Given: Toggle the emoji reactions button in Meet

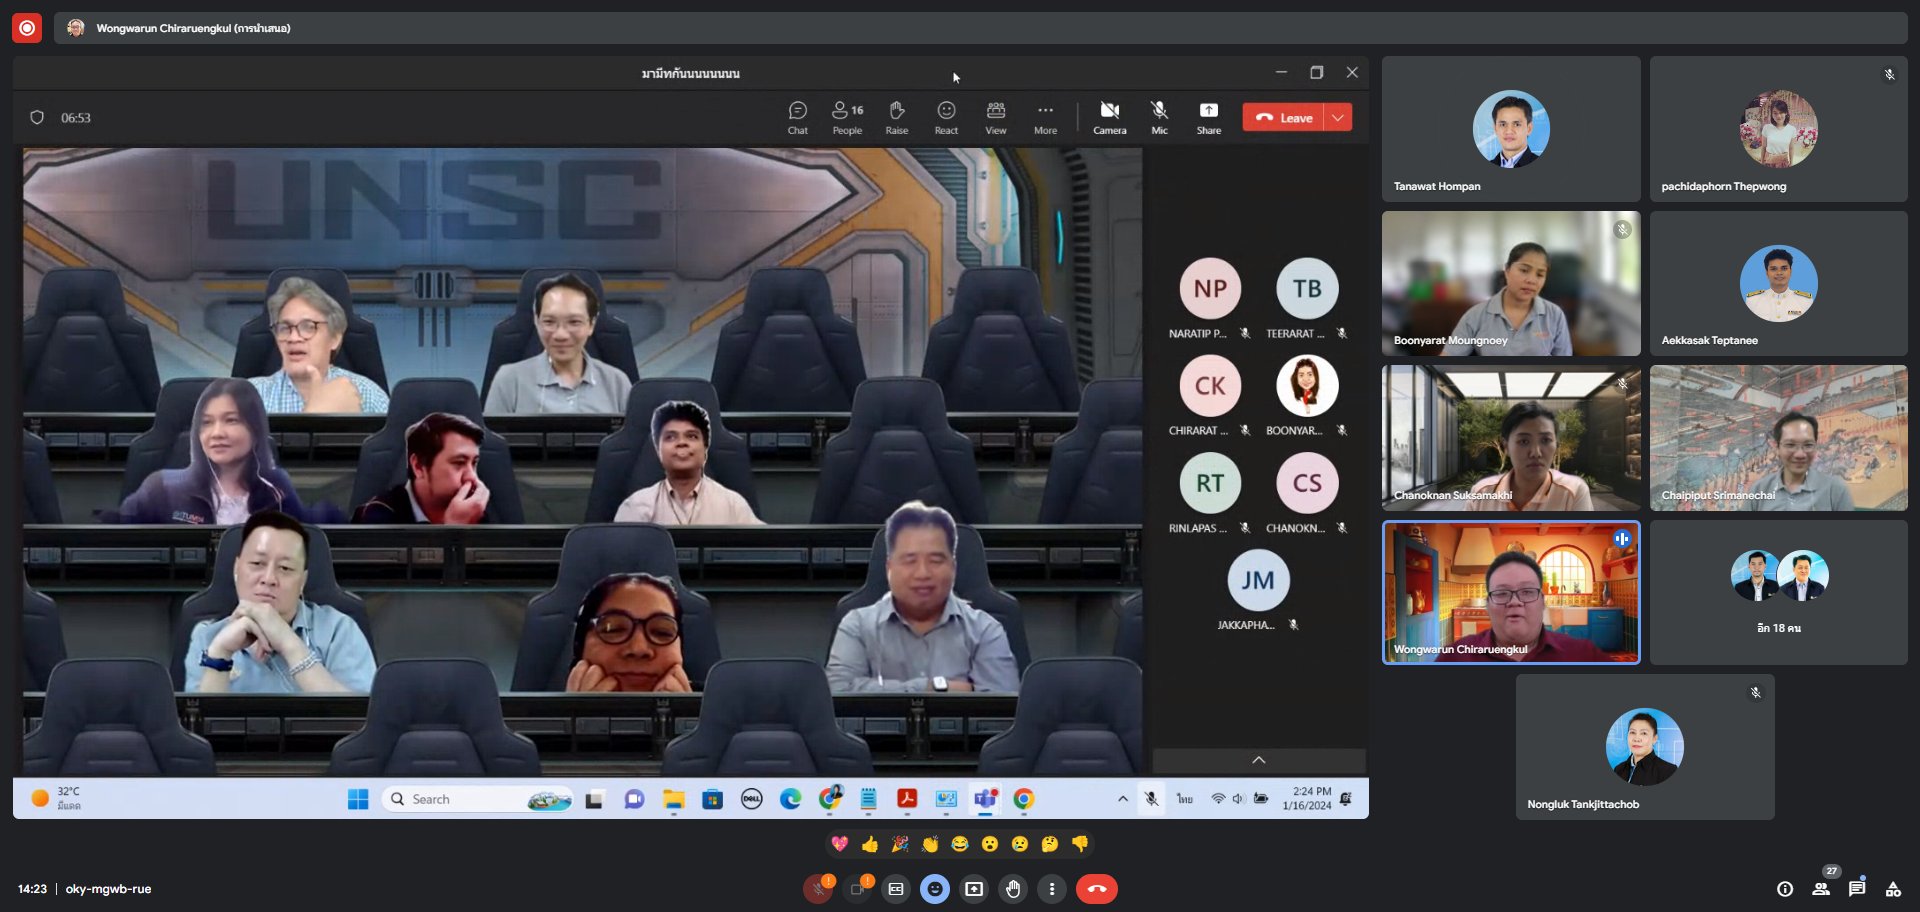Looking at the screenshot, I should click(935, 888).
